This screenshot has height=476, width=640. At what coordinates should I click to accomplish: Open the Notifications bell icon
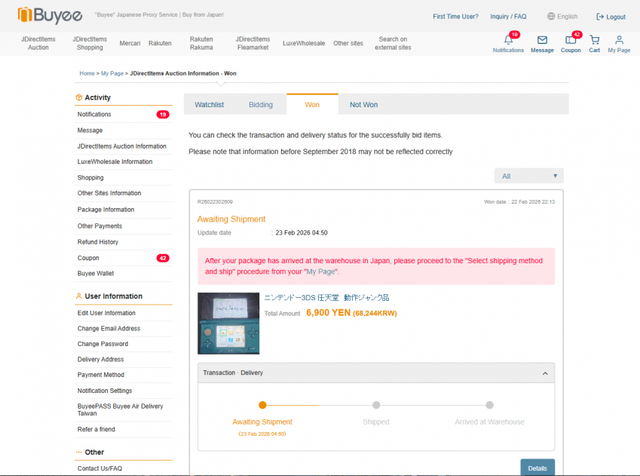coord(508,41)
